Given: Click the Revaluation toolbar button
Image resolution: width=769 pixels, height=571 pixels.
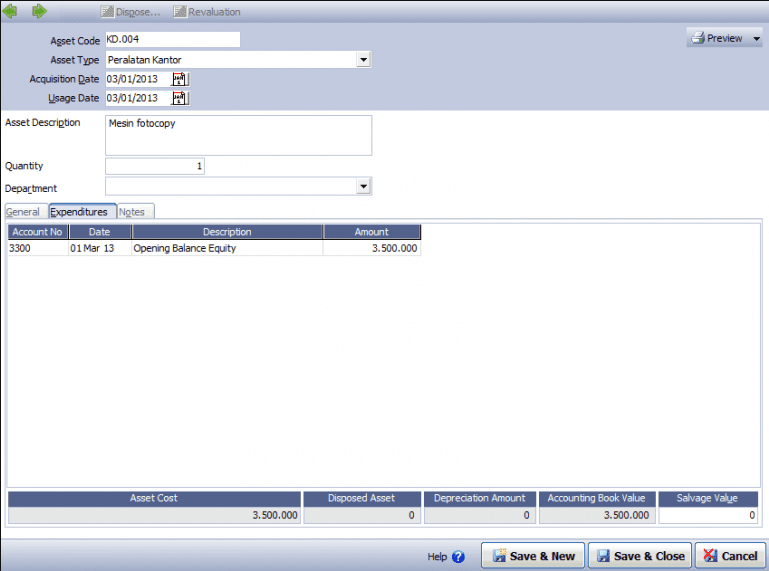Looking at the screenshot, I should pyautogui.click(x=207, y=12).
